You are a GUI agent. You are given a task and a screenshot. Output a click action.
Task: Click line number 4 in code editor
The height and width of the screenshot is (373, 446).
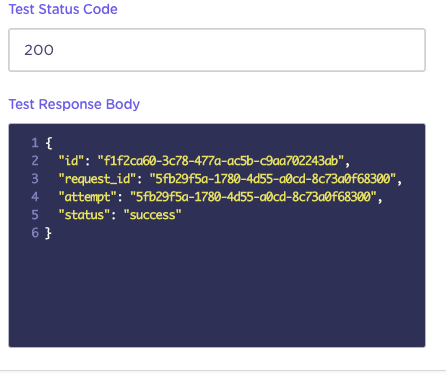click(x=35, y=197)
